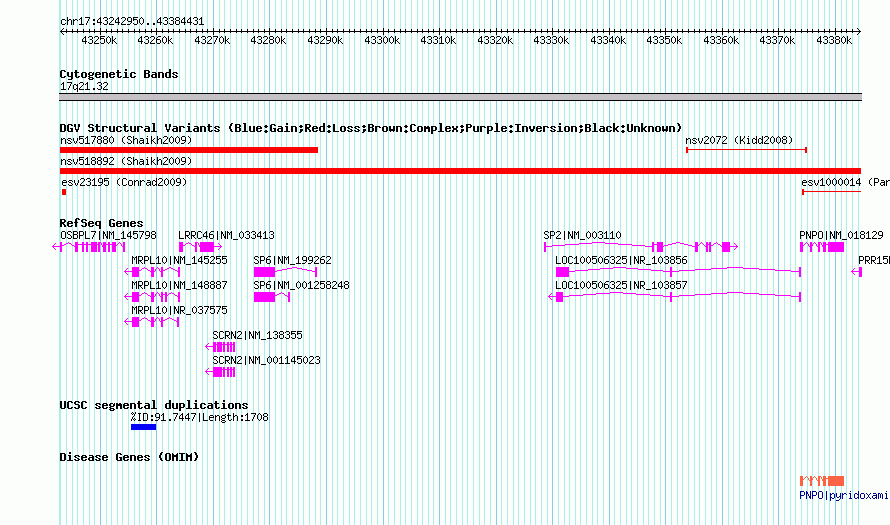Click the OSBPL7|NM_145798 gene label
The width and height of the screenshot is (890, 525).
(x=108, y=235)
